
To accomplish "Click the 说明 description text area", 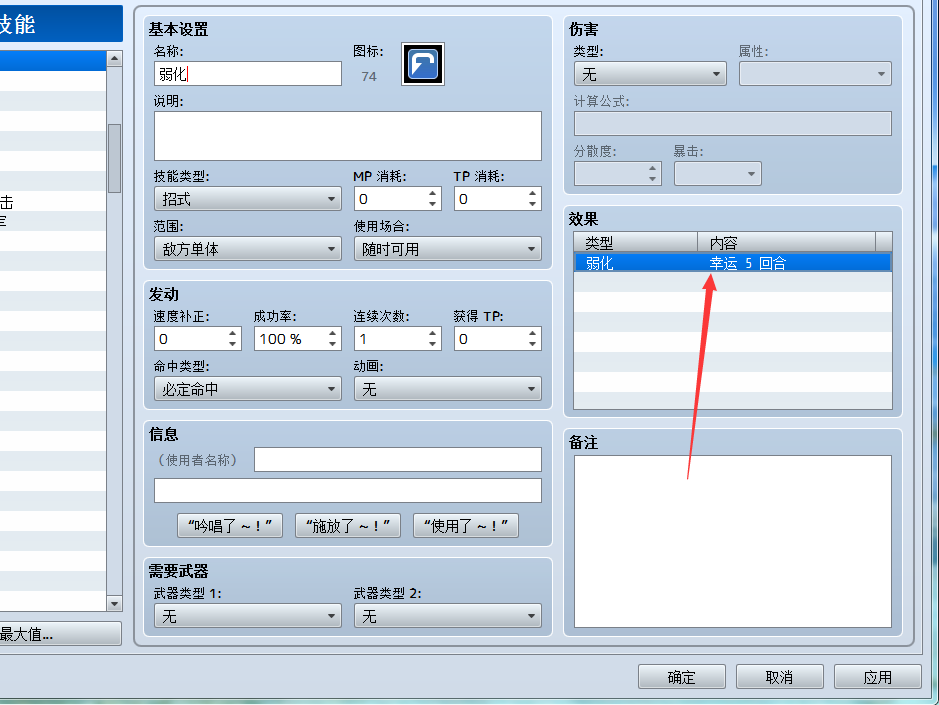I will (347, 136).
